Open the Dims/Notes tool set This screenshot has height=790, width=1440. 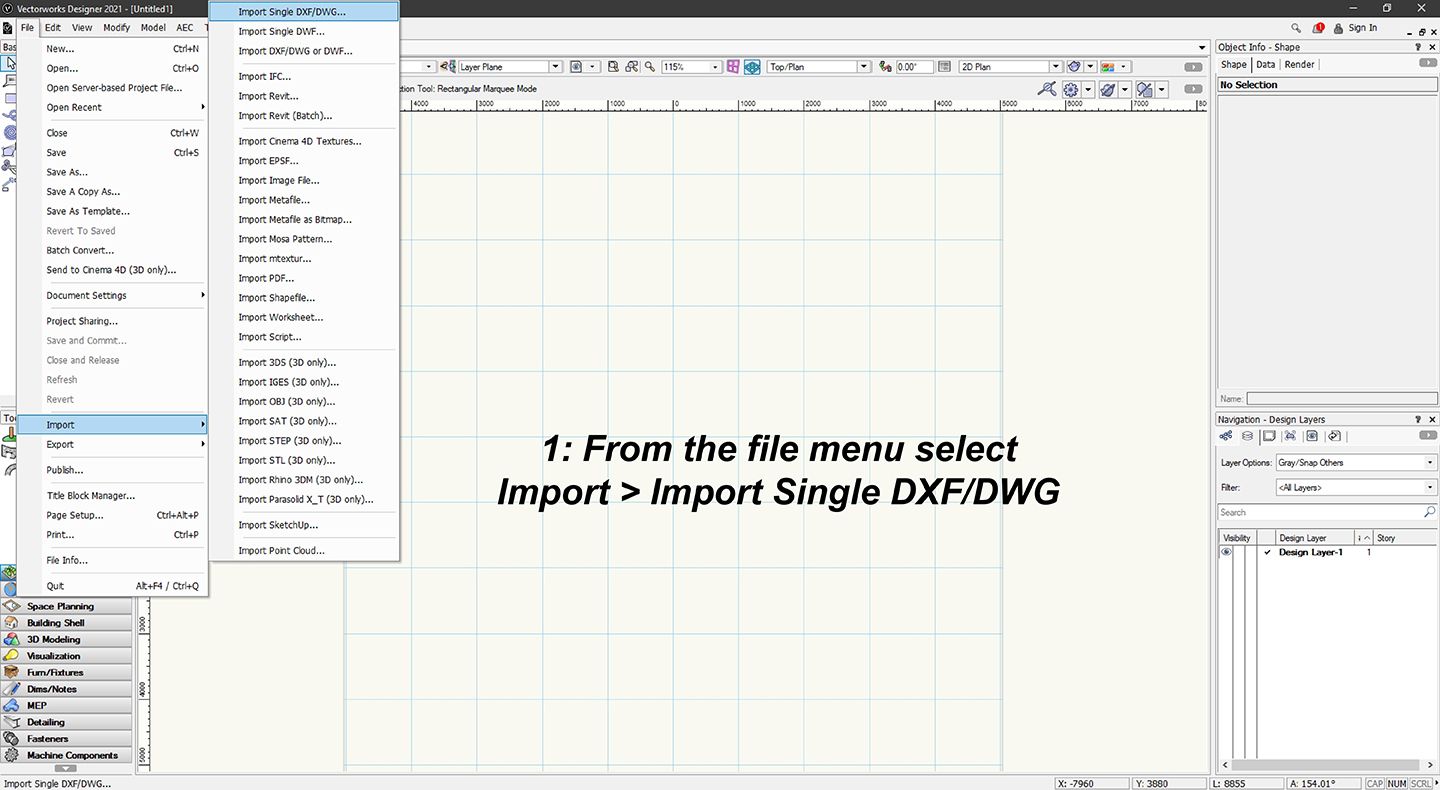(66, 689)
